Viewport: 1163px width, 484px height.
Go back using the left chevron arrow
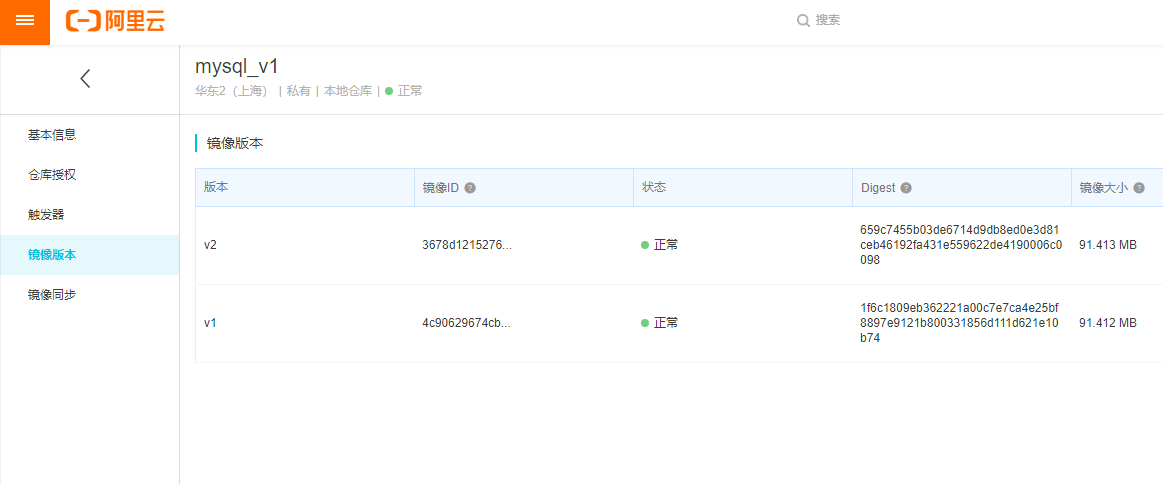(85, 79)
